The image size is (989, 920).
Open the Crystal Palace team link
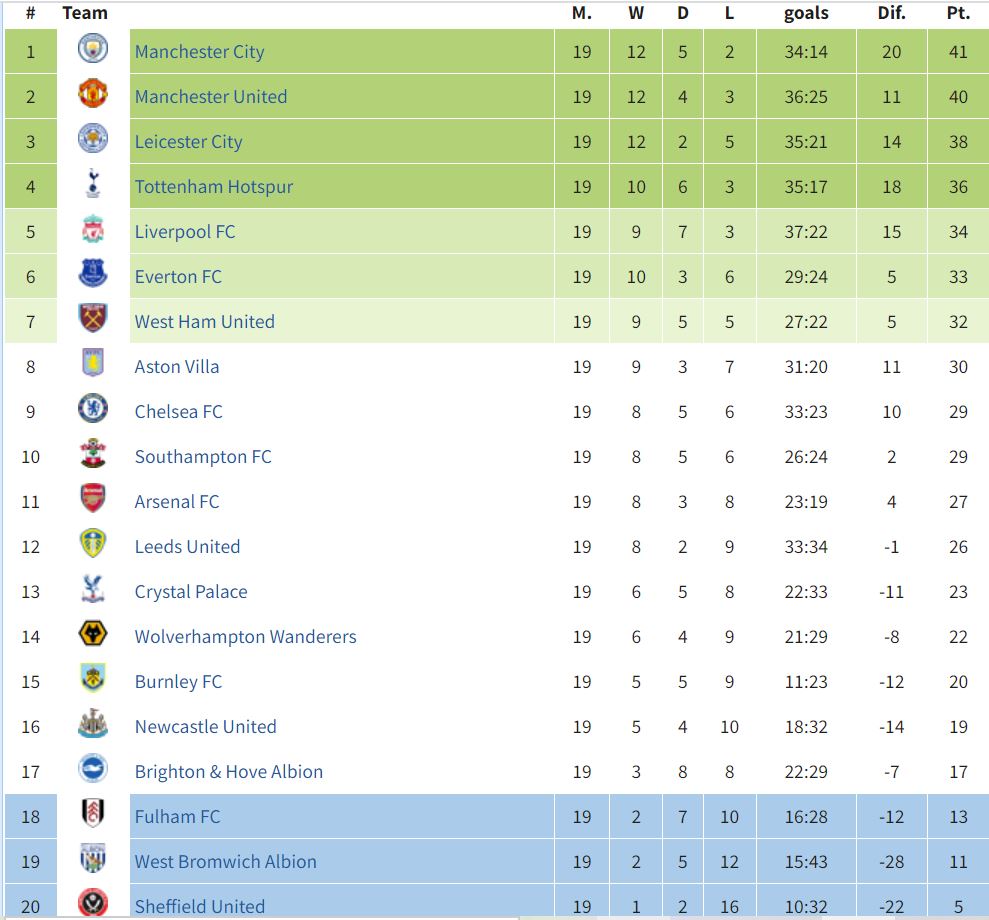[x=191, y=592]
